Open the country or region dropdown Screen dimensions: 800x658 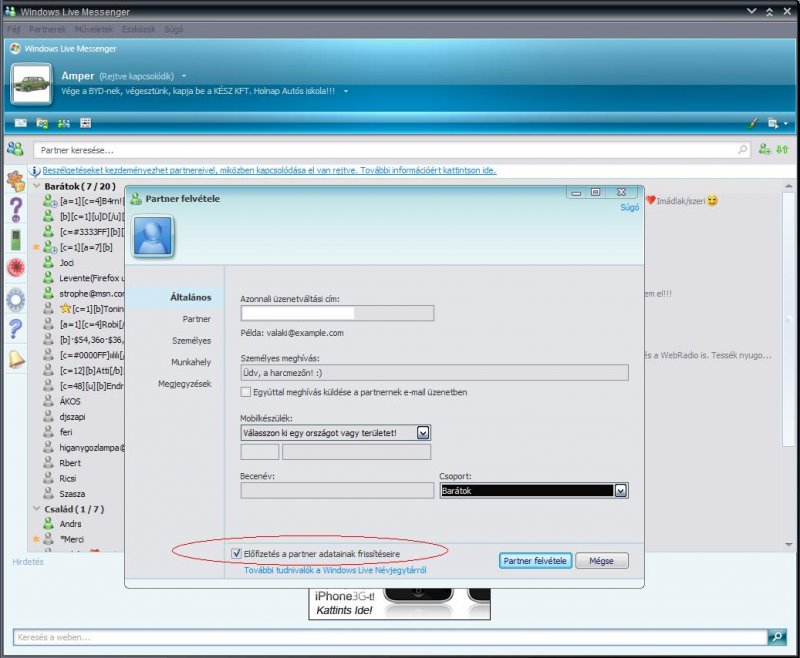423,433
